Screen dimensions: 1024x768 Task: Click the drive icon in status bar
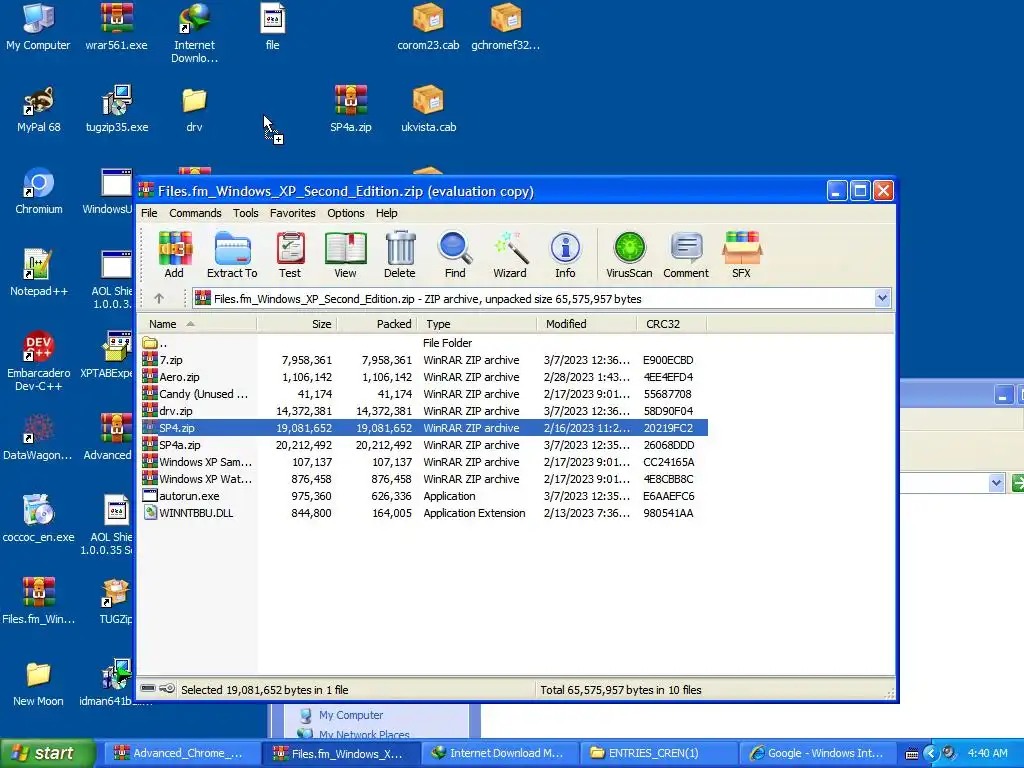point(148,689)
